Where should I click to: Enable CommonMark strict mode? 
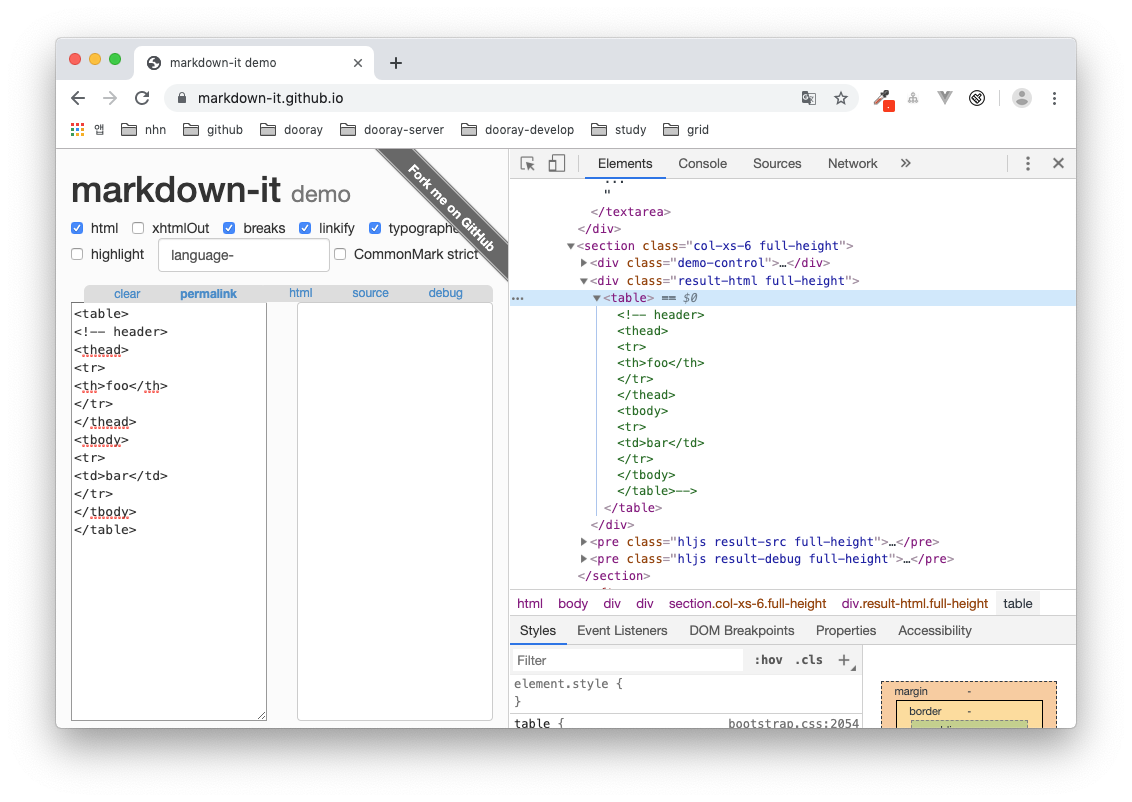(340, 254)
